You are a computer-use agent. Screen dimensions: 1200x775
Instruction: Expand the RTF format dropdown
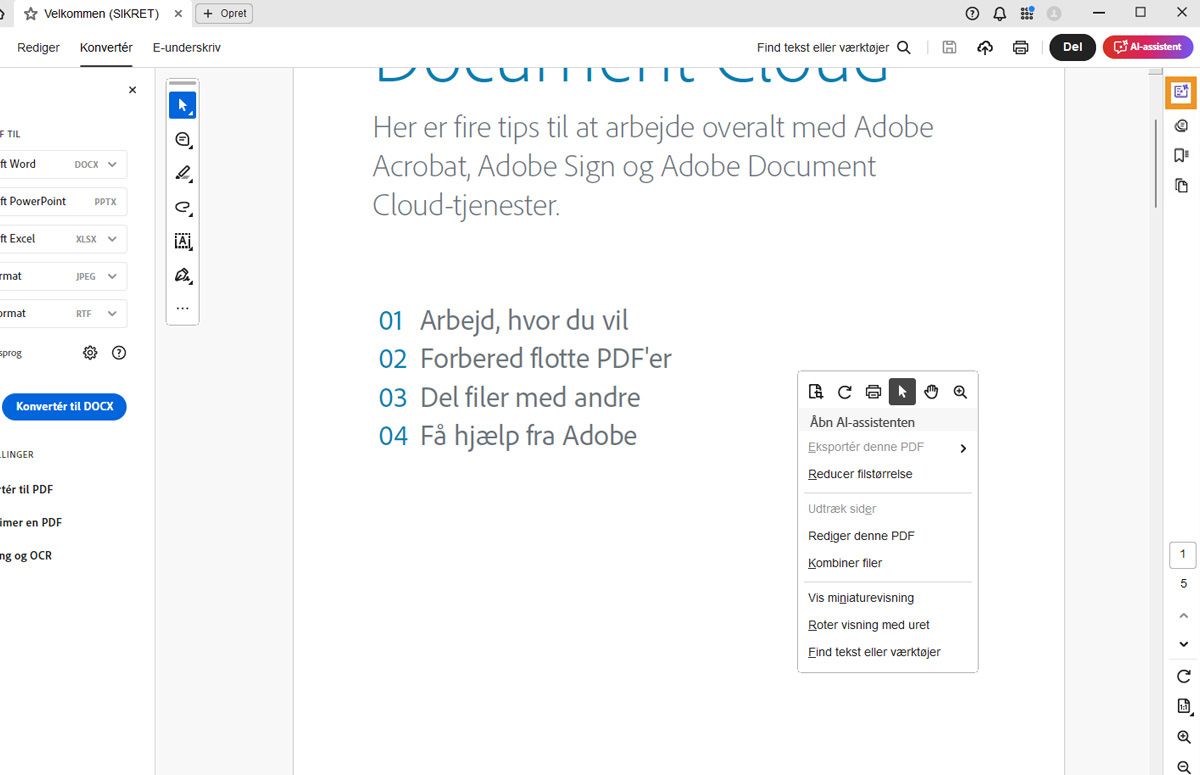(112, 313)
